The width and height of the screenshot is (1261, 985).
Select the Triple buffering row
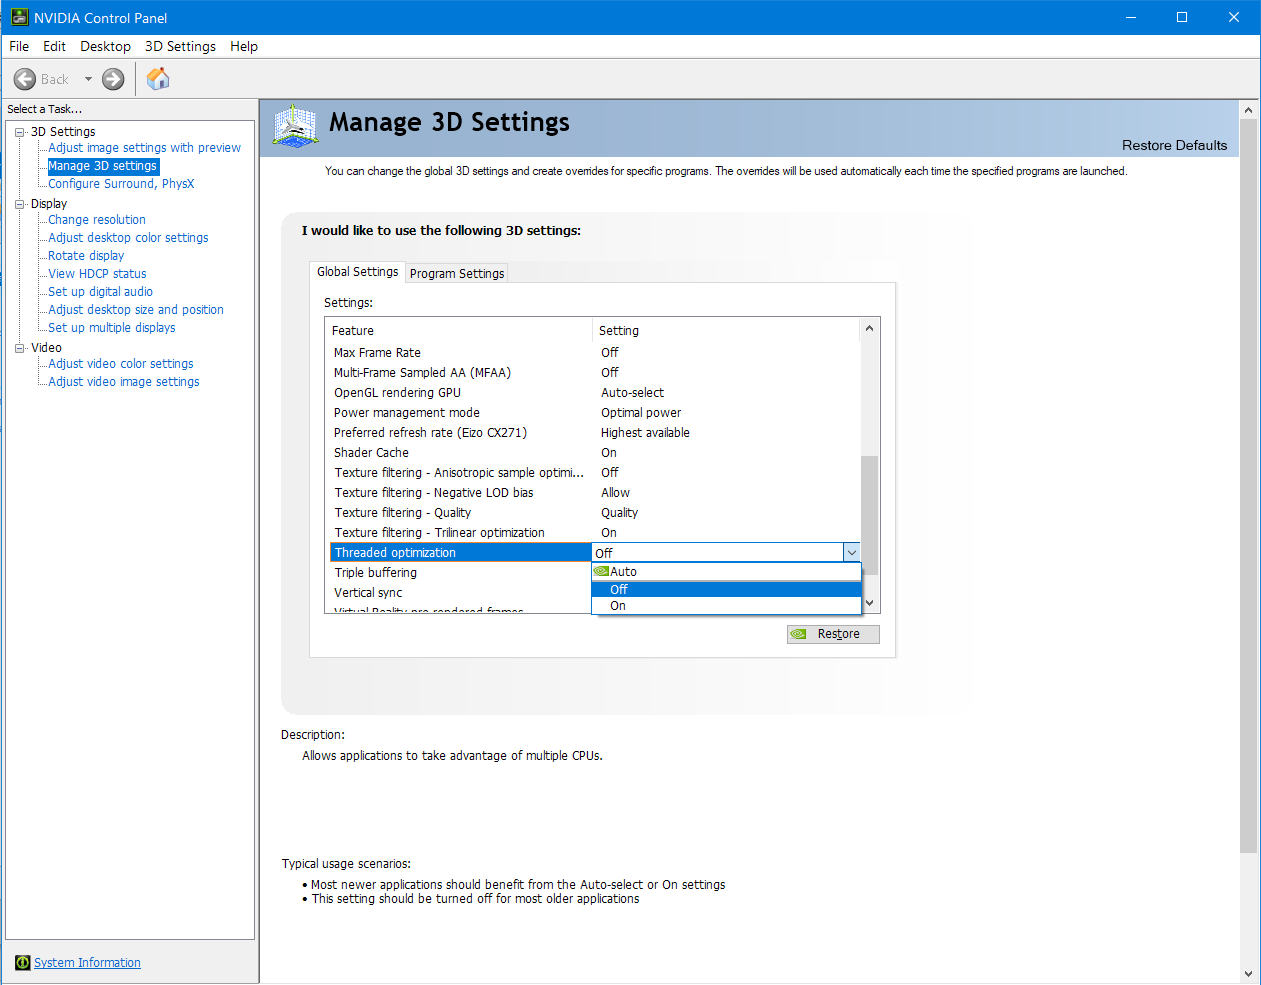[x=460, y=573]
